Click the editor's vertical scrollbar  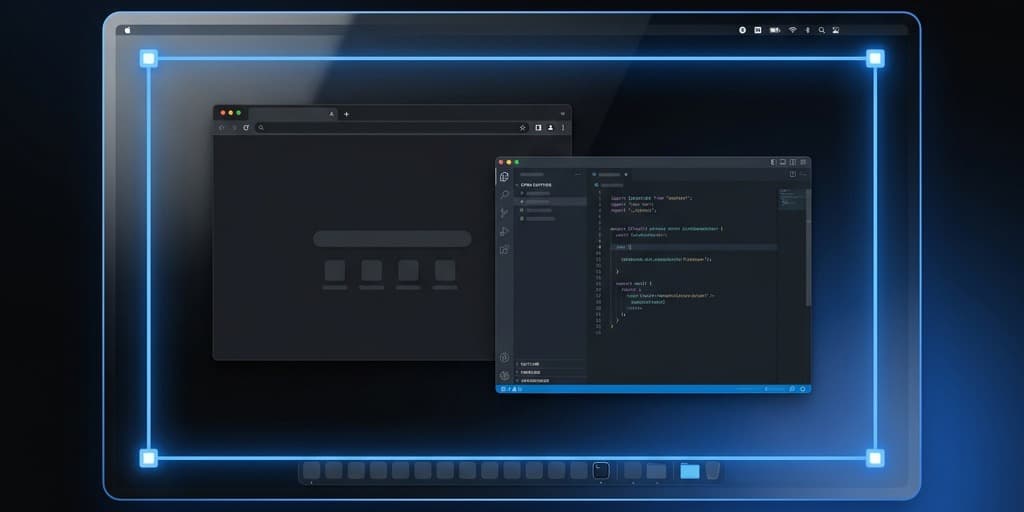click(x=808, y=248)
